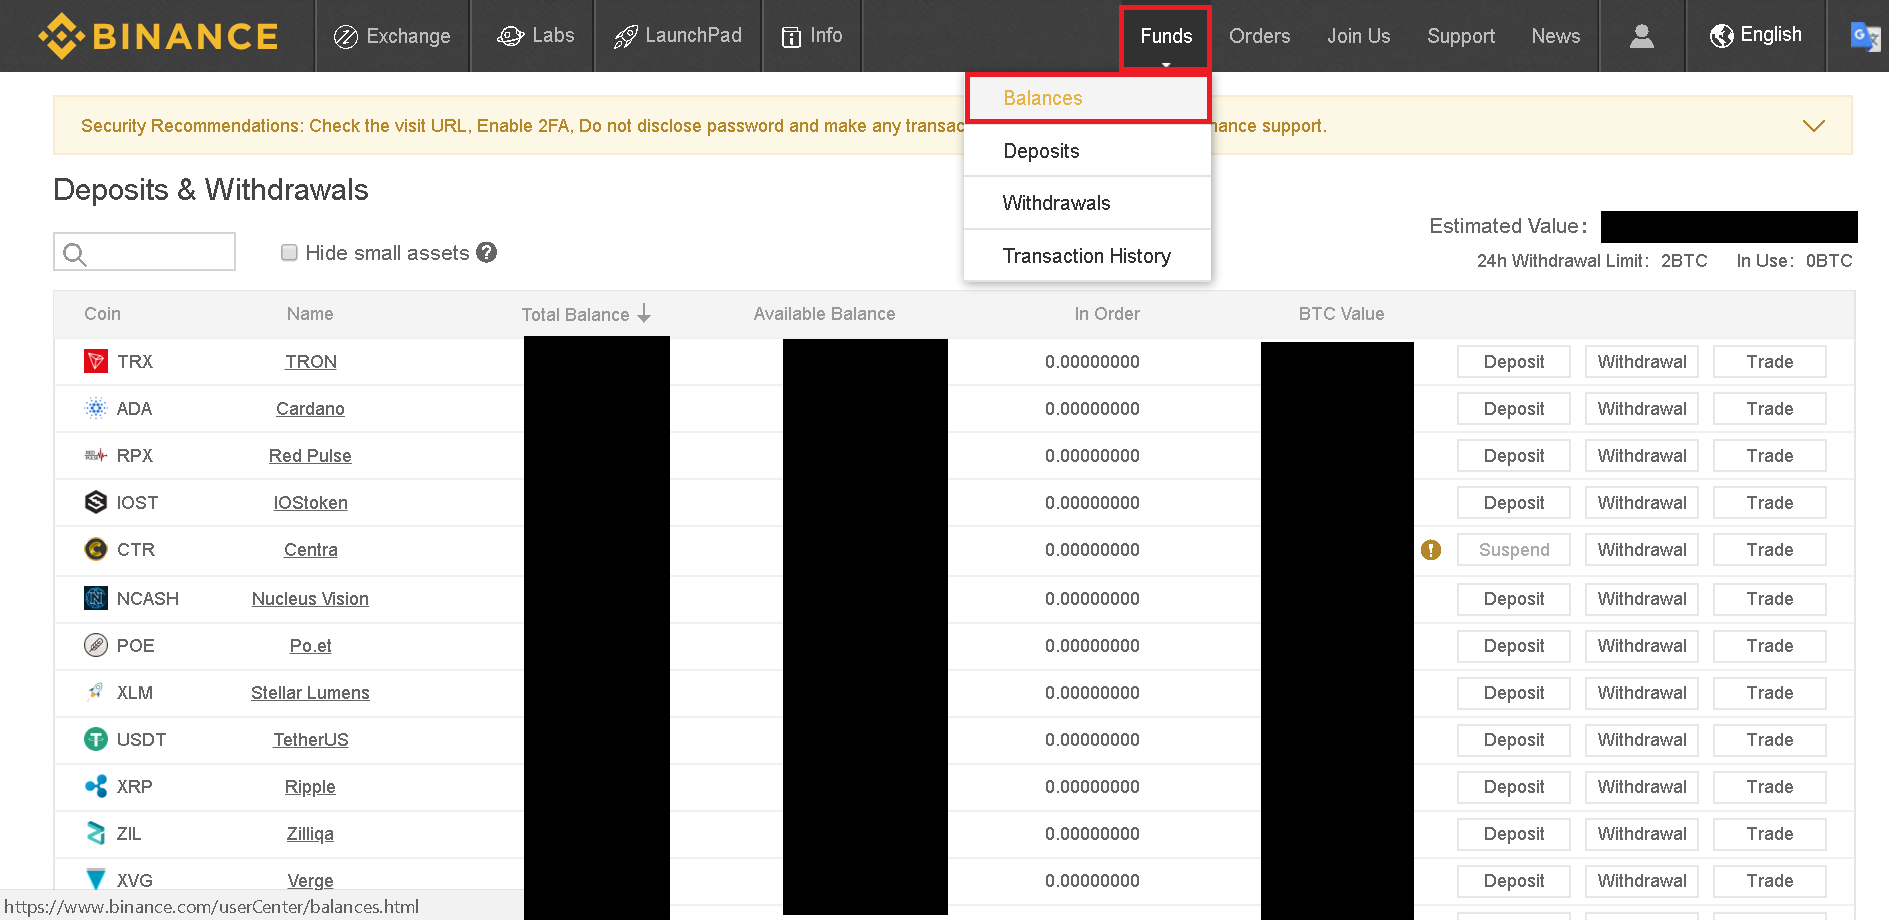The height and width of the screenshot is (920, 1889).
Task: Click Trade for RPX
Action: 1770,456
